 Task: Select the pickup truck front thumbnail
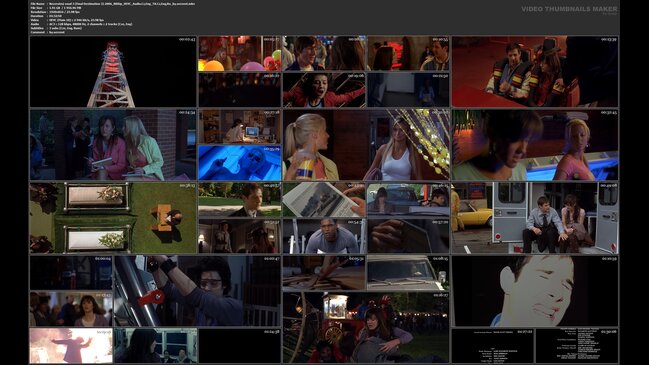[x=409, y=273]
